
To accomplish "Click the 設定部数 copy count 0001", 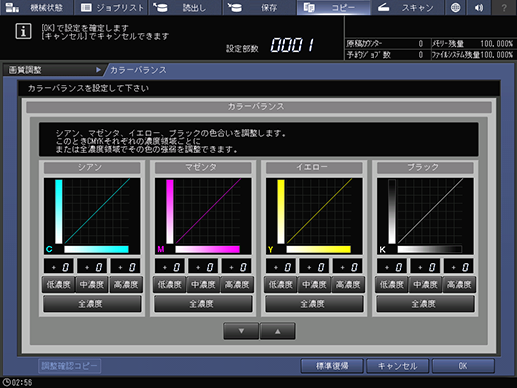I will (293, 45).
